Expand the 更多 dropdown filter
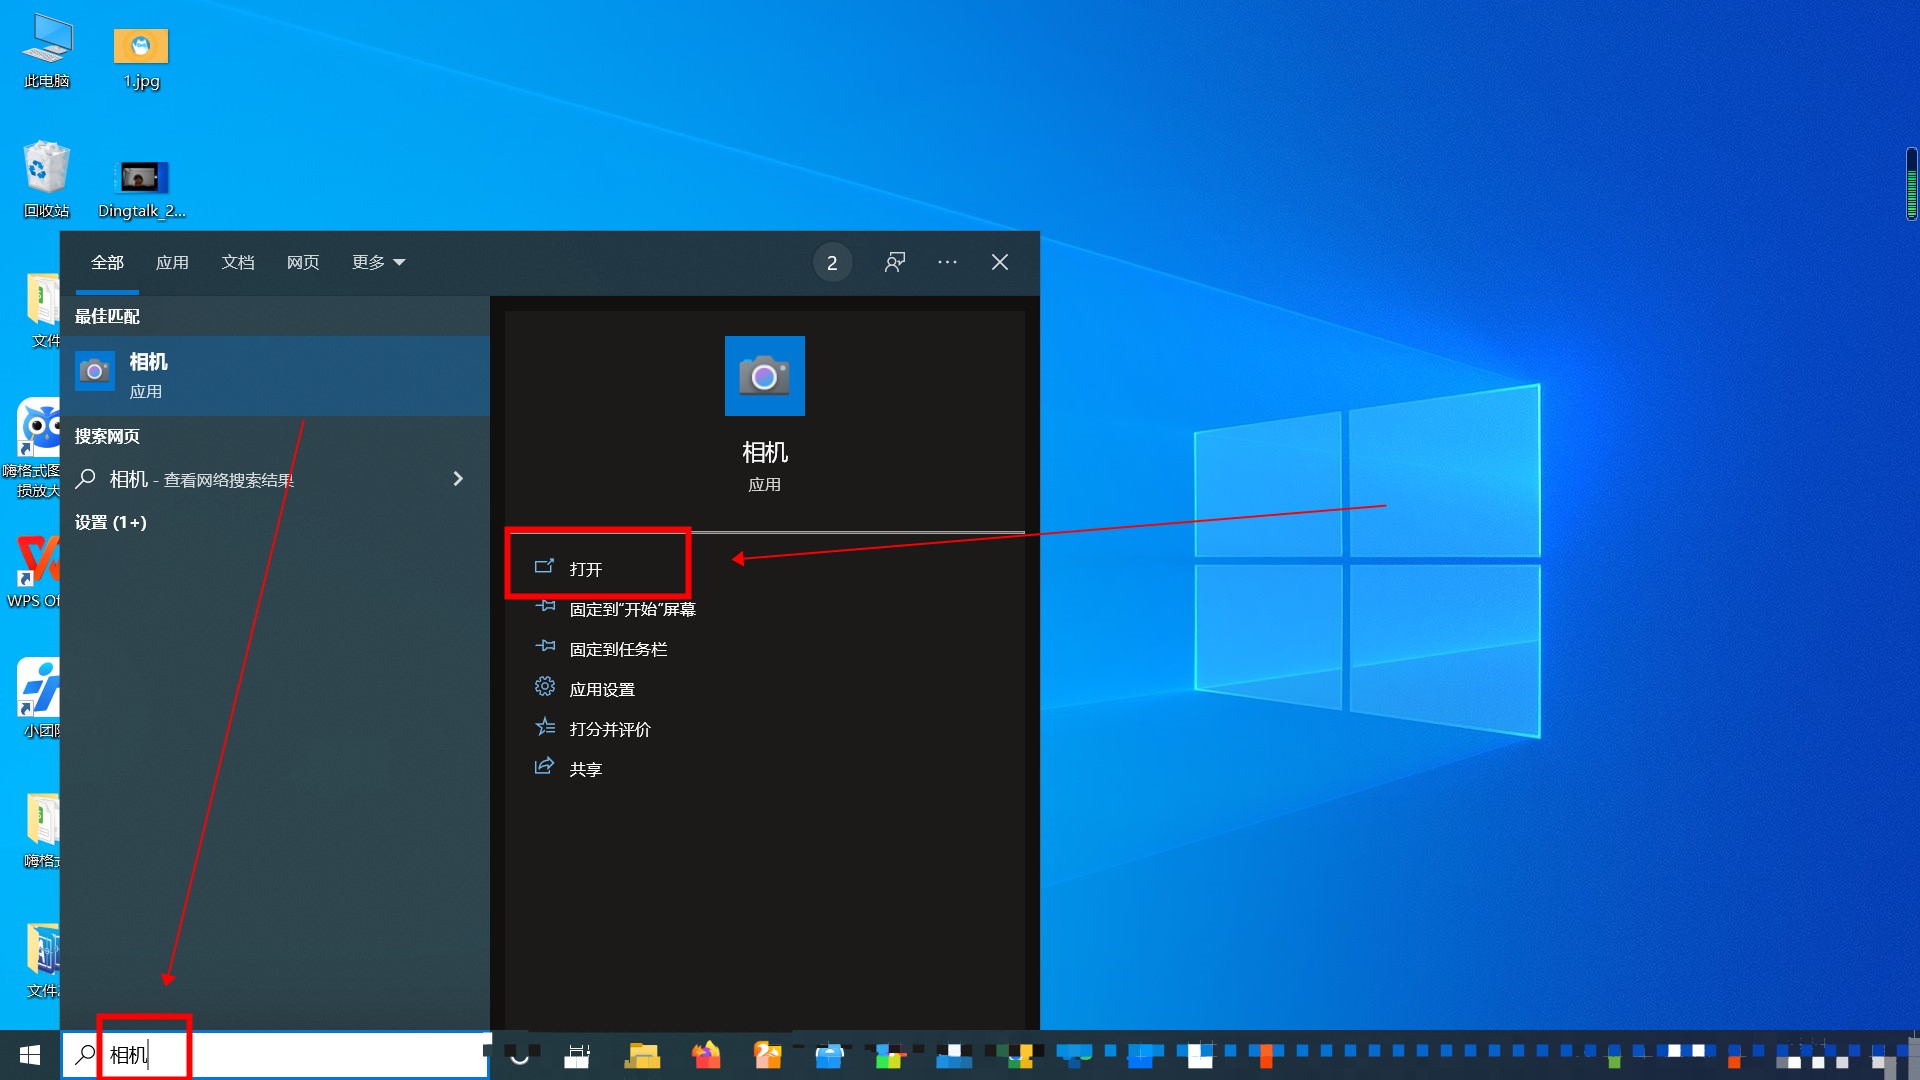This screenshot has width=1920, height=1080. pyautogui.click(x=378, y=262)
